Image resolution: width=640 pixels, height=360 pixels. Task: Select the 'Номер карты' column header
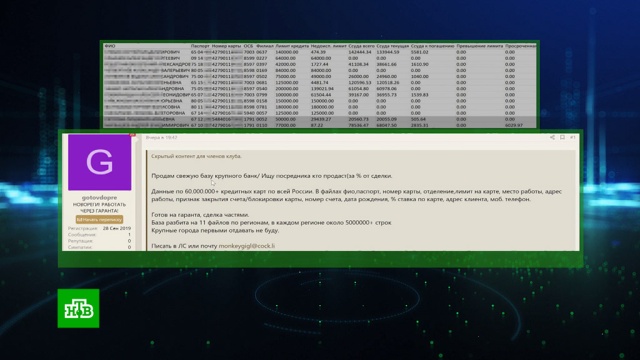[x=227, y=46]
